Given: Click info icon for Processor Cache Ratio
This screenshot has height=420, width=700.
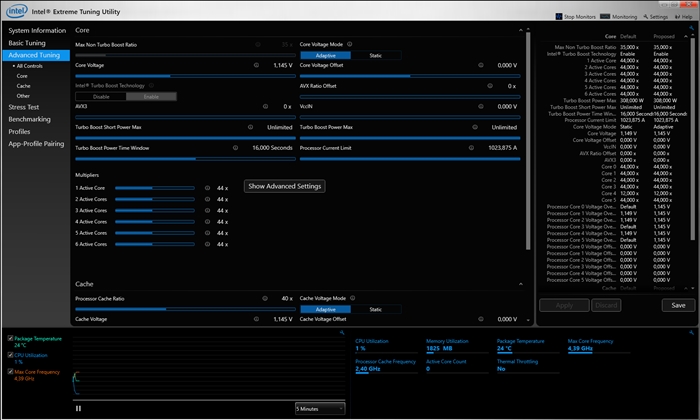Looking at the screenshot, I should [x=265, y=298].
